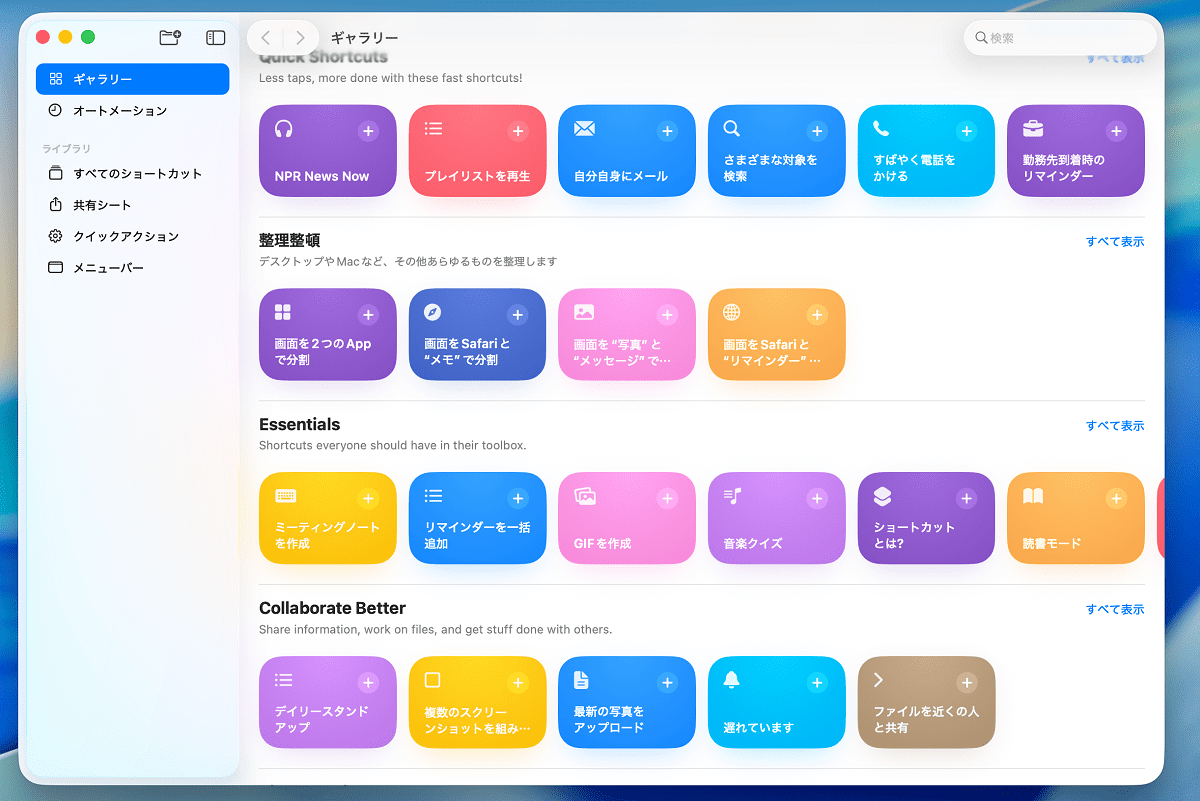Viewport: 1200px width, 801px height.
Task: Add the GIFを作成 shortcut
Action: coord(667,499)
